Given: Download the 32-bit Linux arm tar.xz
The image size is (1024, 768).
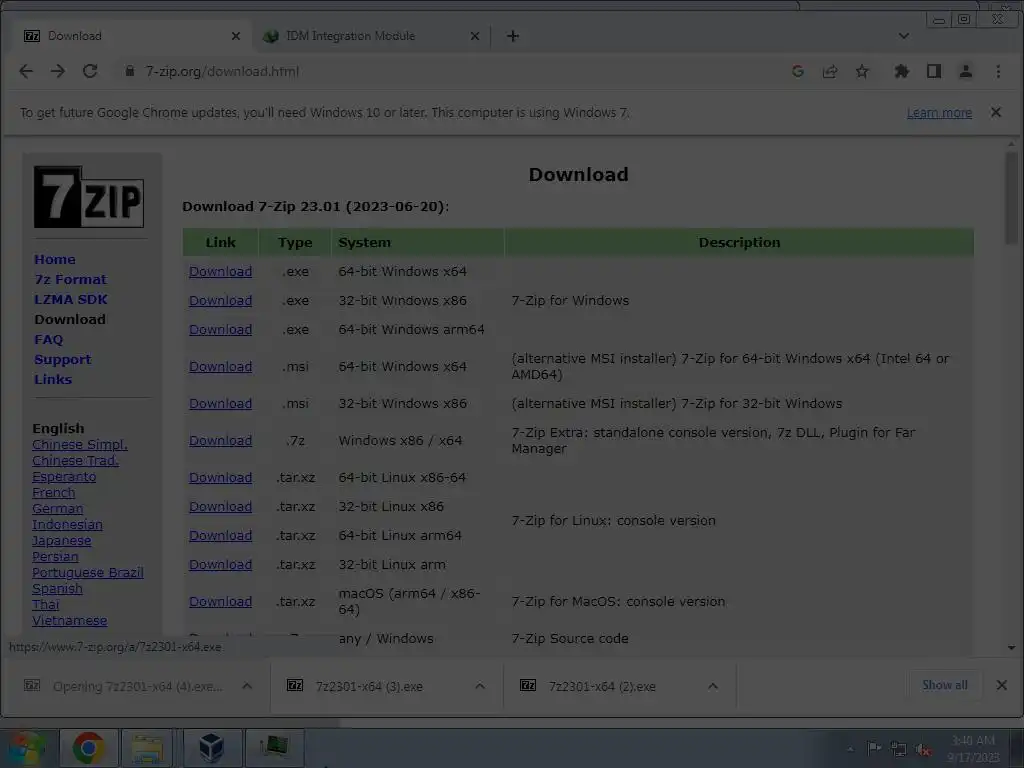Looking at the screenshot, I should click(x=221, y=565).
